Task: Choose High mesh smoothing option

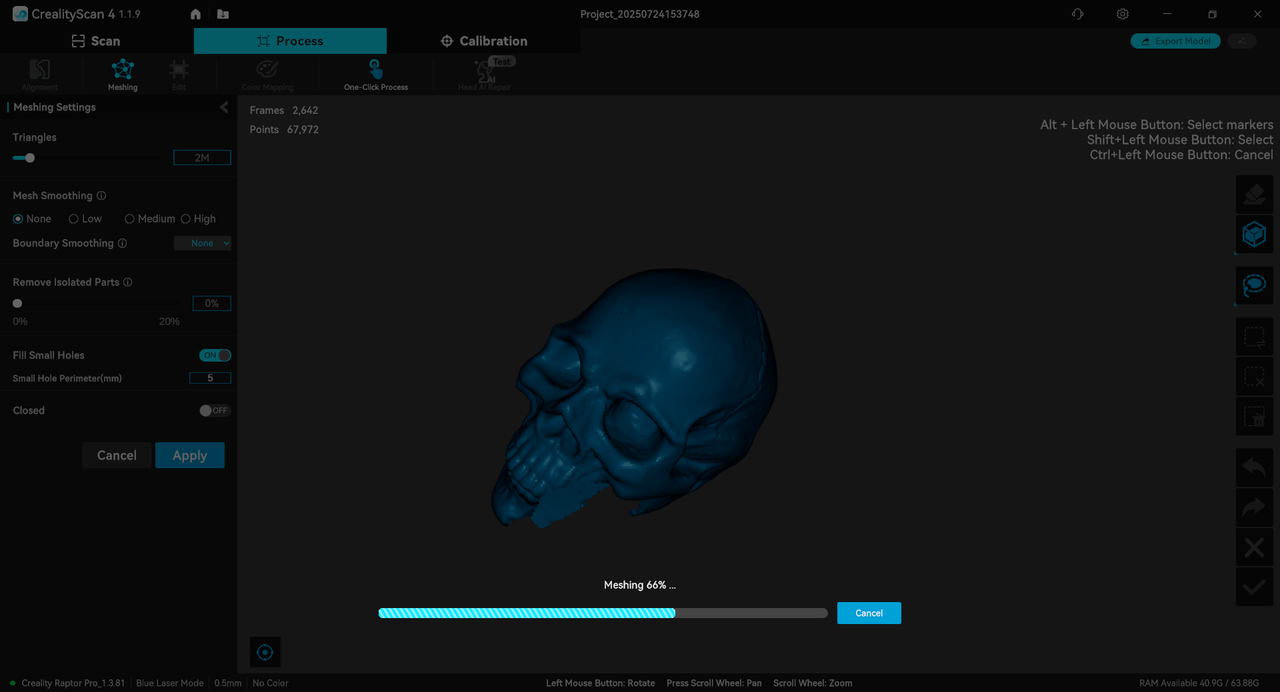Action: (186, 219)
